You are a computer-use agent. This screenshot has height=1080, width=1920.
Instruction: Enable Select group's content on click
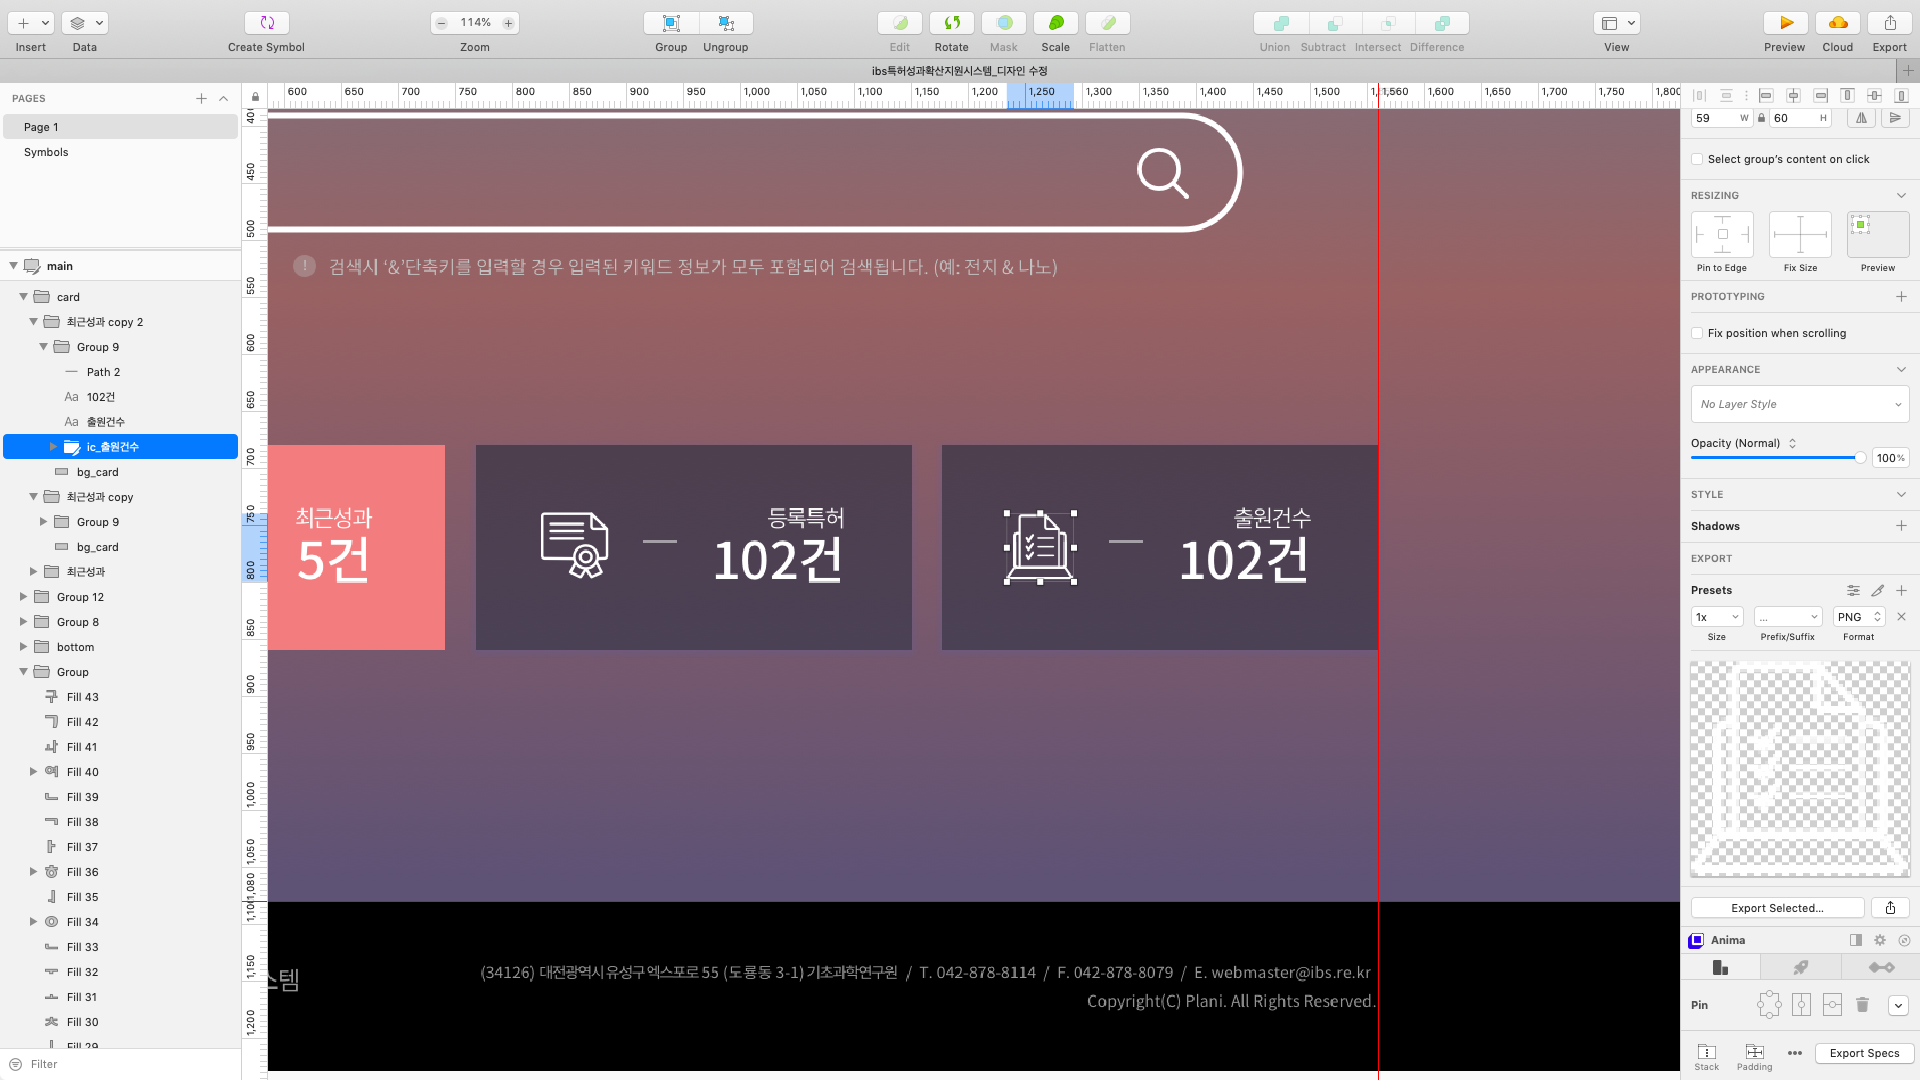[1698, 160]
